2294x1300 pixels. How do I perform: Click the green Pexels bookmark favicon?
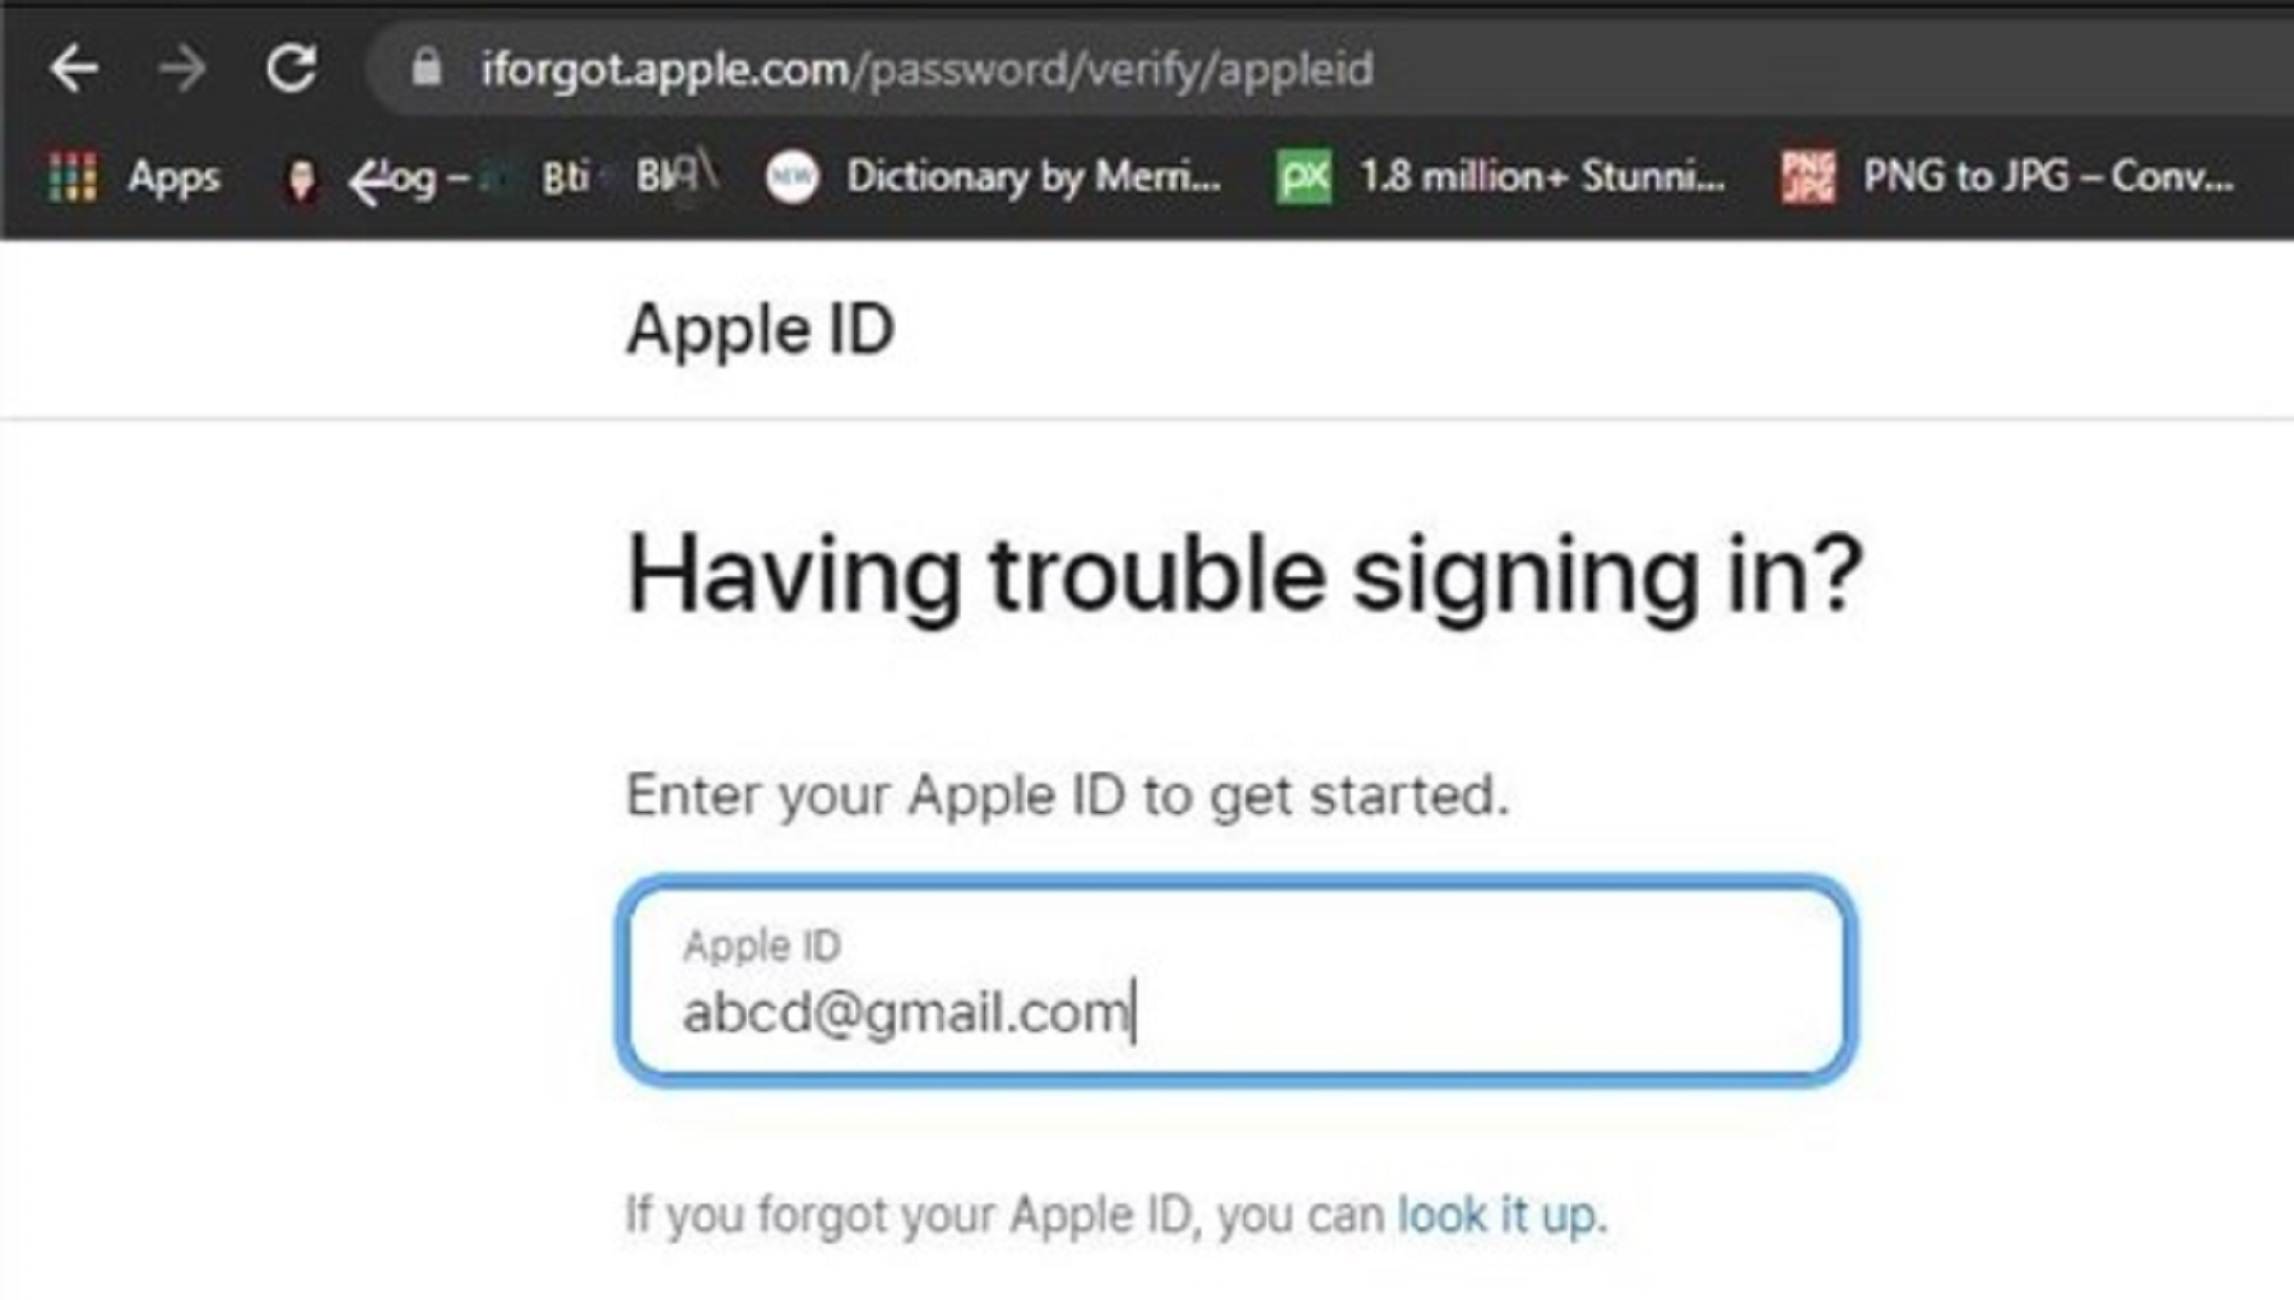(1304, 178)
